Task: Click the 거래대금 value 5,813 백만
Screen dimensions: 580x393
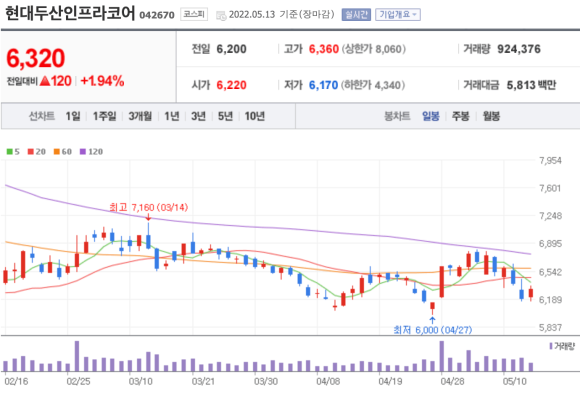Action: (x=531, y=85)
